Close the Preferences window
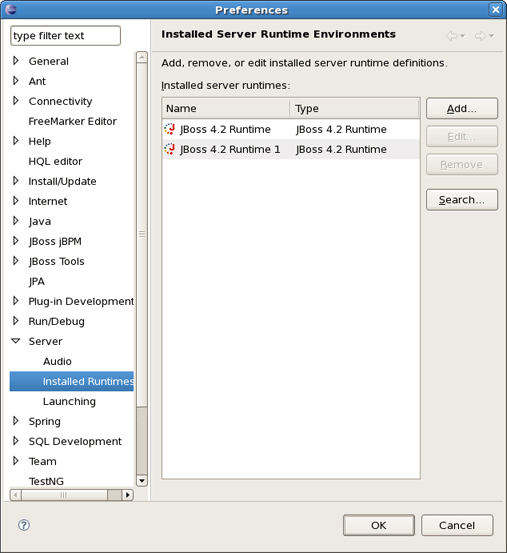Image resolution: width=507 pixels, height=553 pixels. (495, 10)
